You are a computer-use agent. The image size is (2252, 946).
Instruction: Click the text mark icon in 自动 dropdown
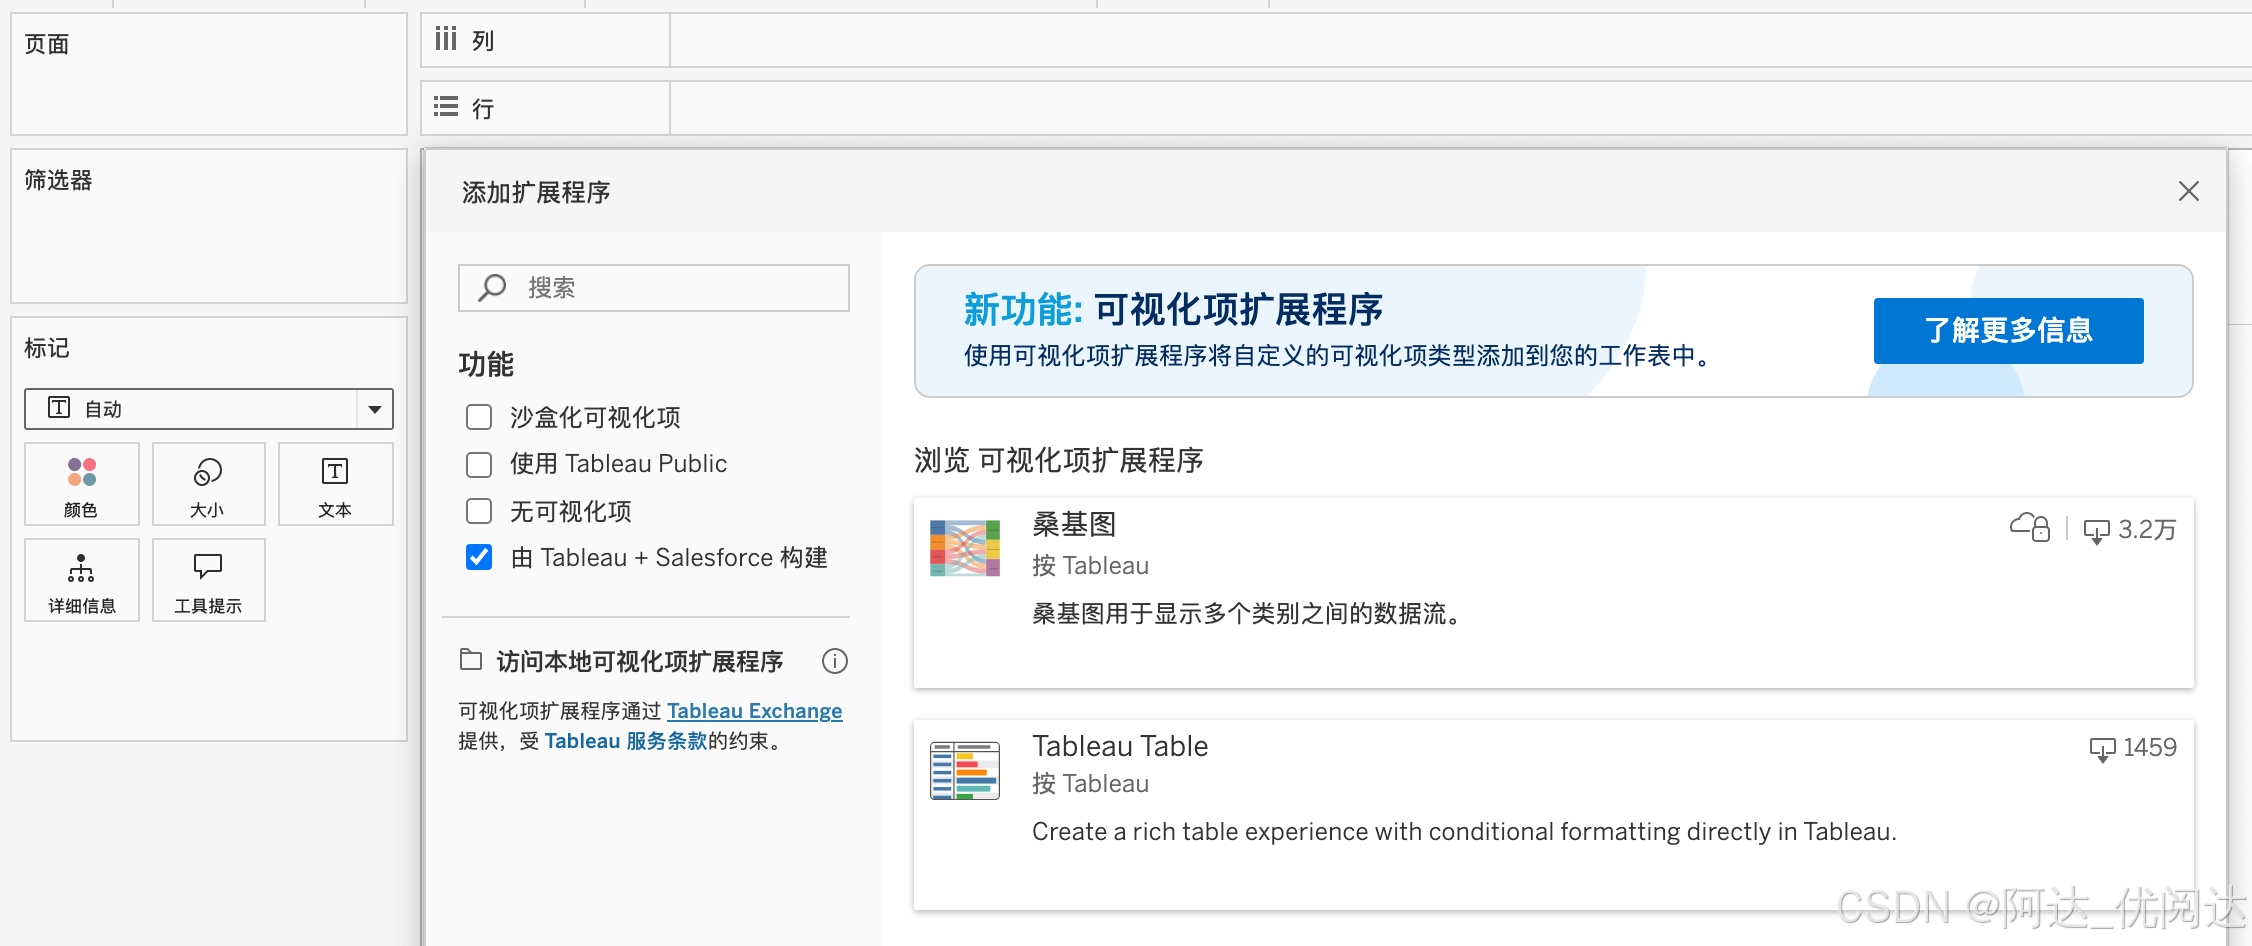tap(59, 407)
